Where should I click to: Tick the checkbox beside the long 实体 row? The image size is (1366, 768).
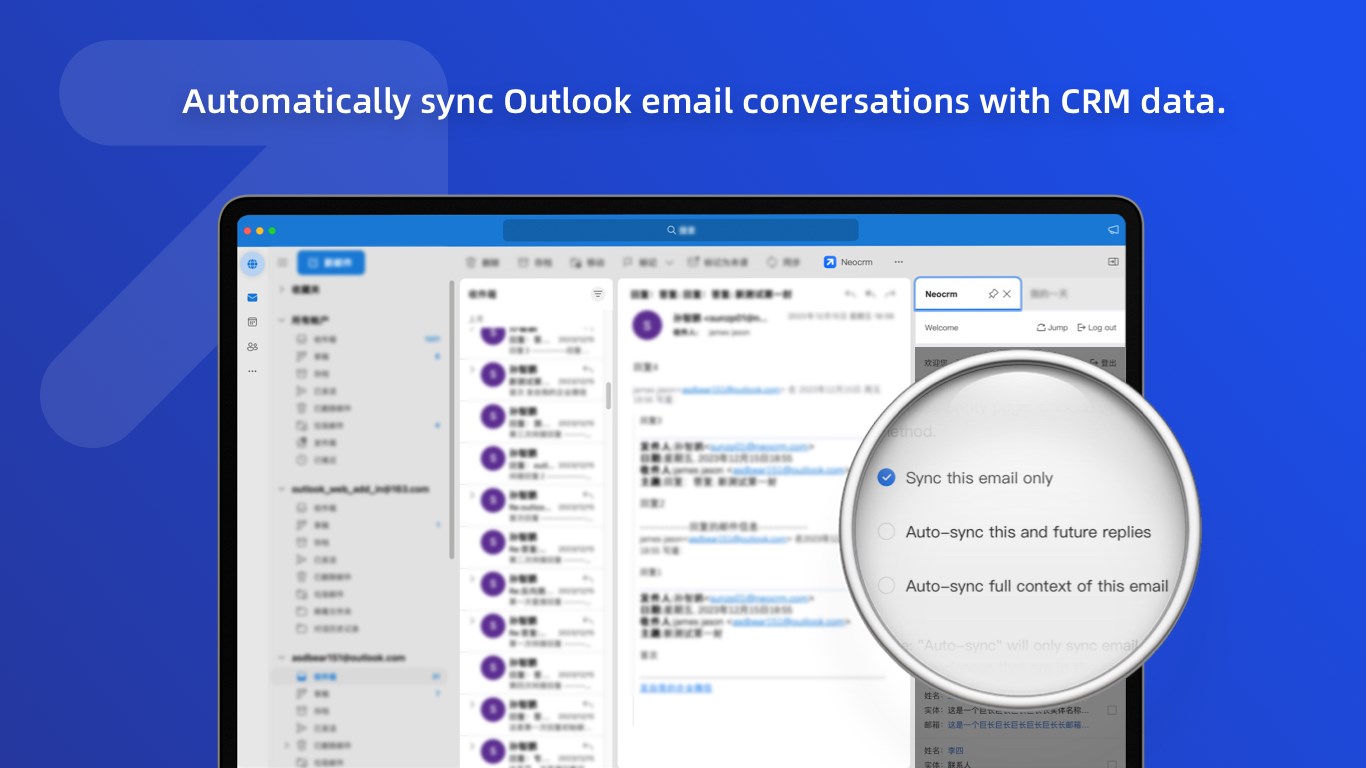1112,710
